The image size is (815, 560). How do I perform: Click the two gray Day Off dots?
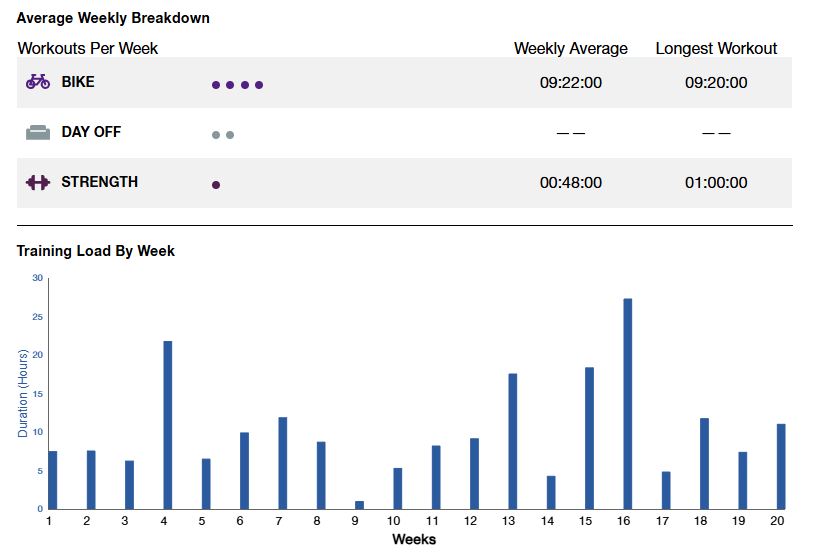(223, 135)
